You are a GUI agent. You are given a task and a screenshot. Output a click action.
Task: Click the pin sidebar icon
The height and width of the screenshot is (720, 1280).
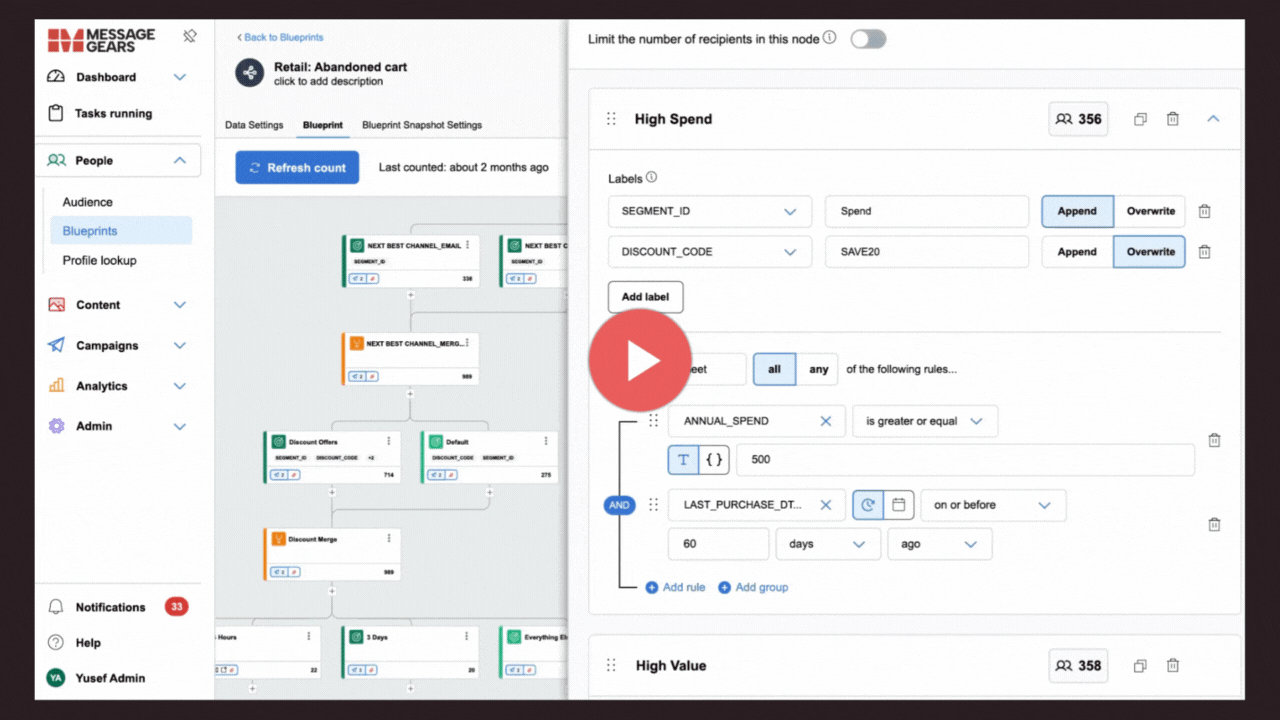(x=189, y=37)
